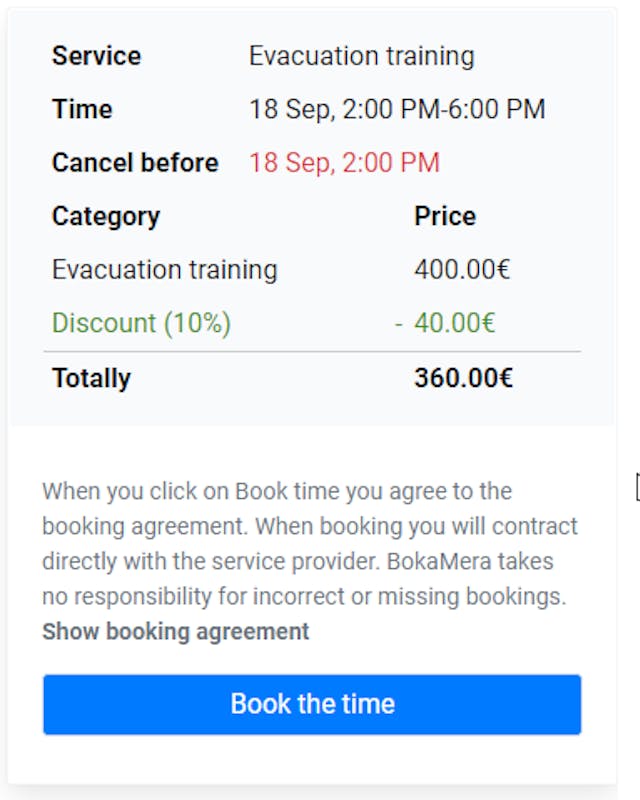Open the Show booking agreement link
Viewport: 640px width, 800px height.
pyautogui.click(x=176, y=632)
